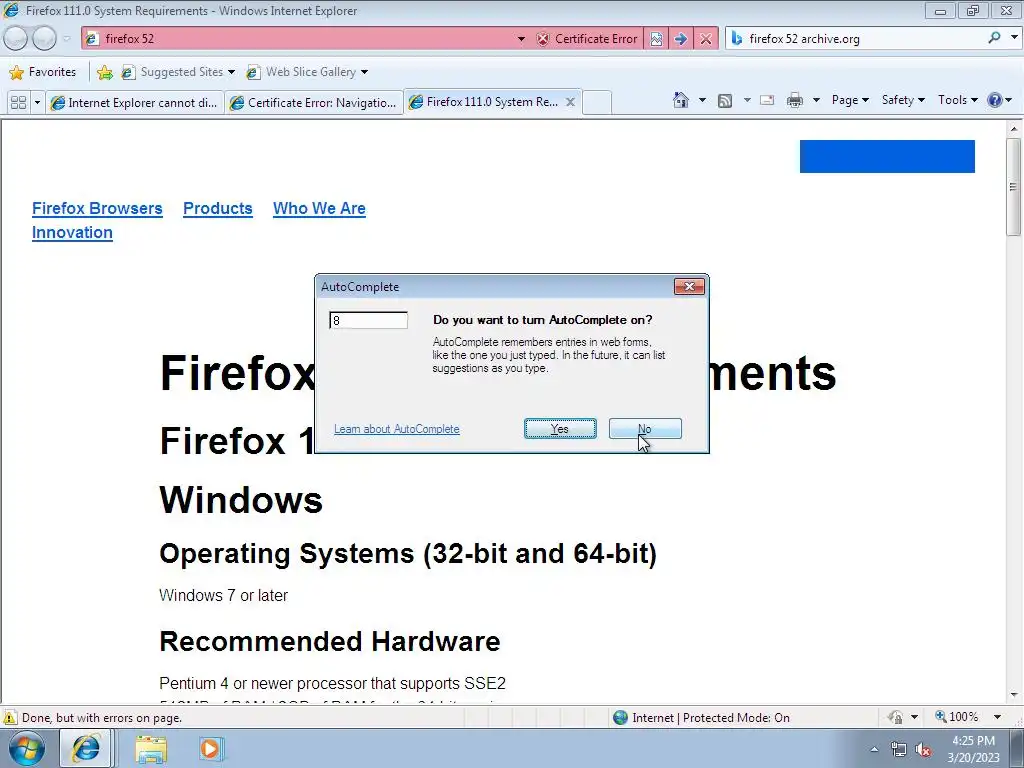The height and width of the screenshot is (768, 1024).
Task: Click the Quick Tabs grid icon
Action: 18,103
